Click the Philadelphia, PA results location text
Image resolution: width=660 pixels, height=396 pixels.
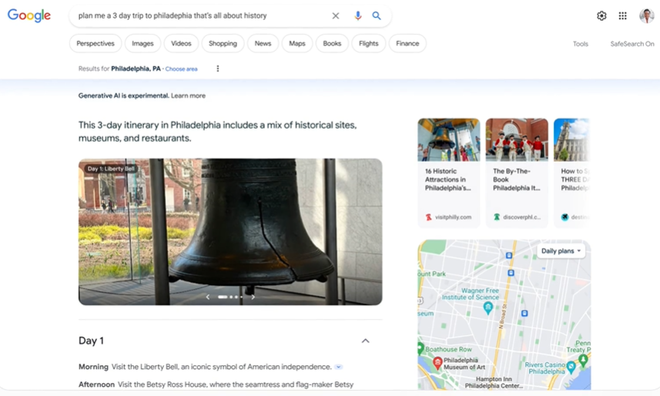pos(136,69)
